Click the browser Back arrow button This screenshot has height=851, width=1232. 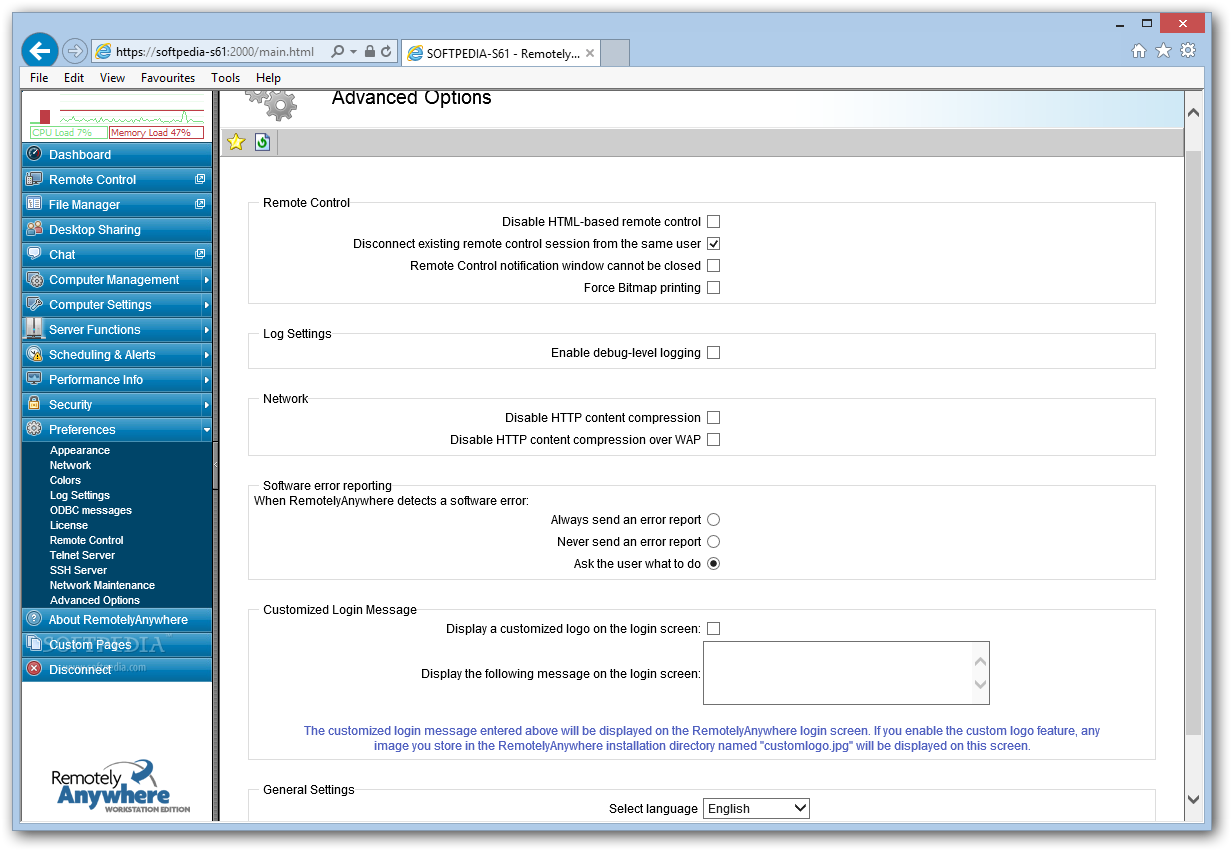pyautogui.click(x=41, y=51)
